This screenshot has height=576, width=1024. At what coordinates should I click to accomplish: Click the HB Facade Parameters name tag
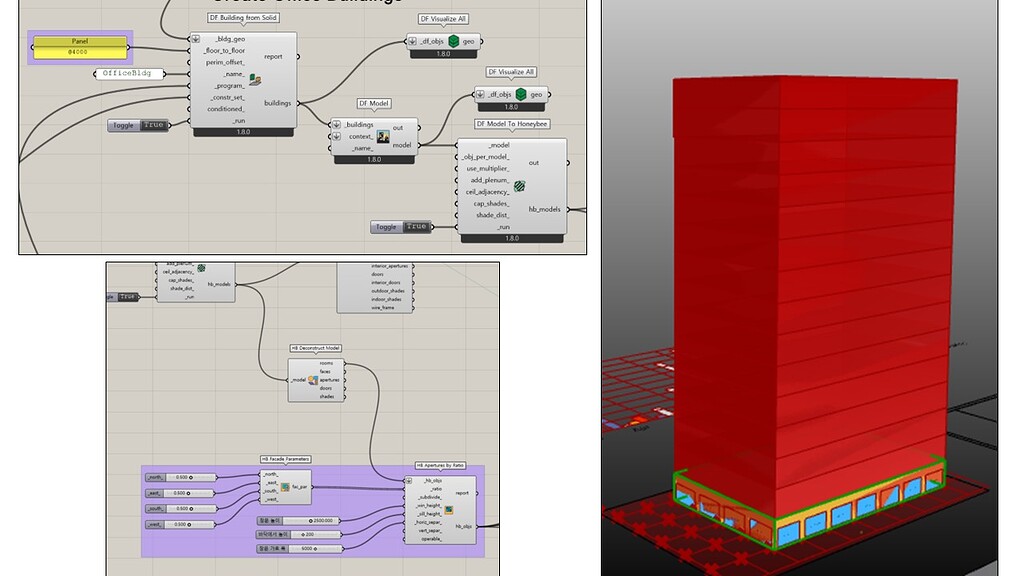(x=284, y=458)
